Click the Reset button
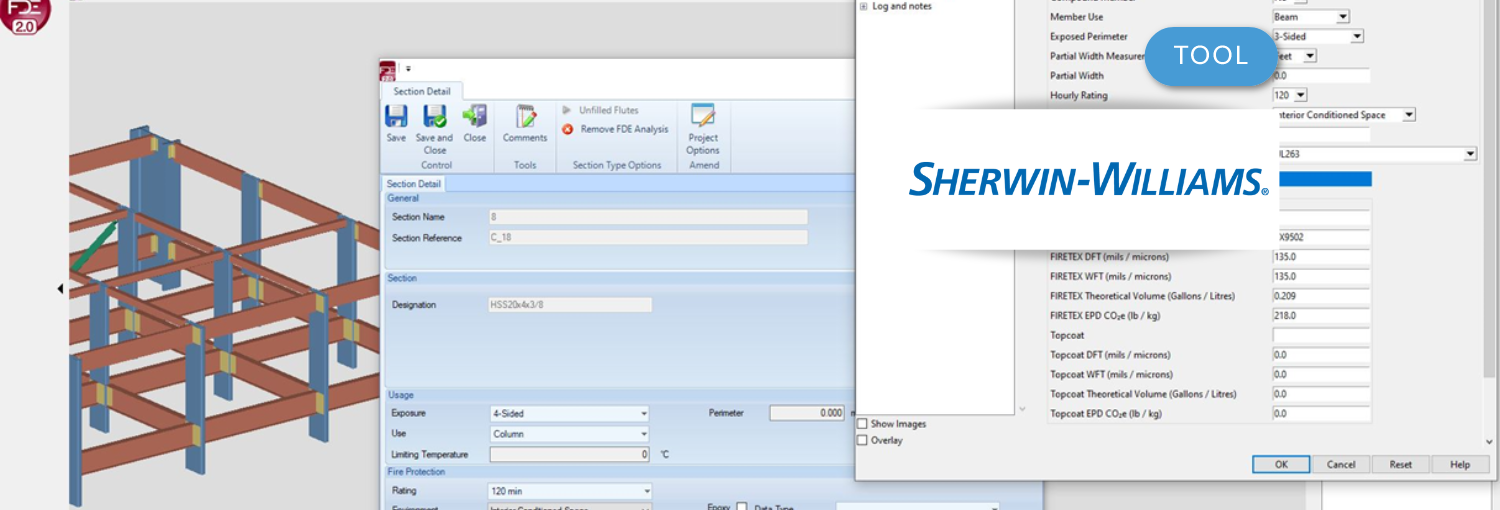 1400,464
